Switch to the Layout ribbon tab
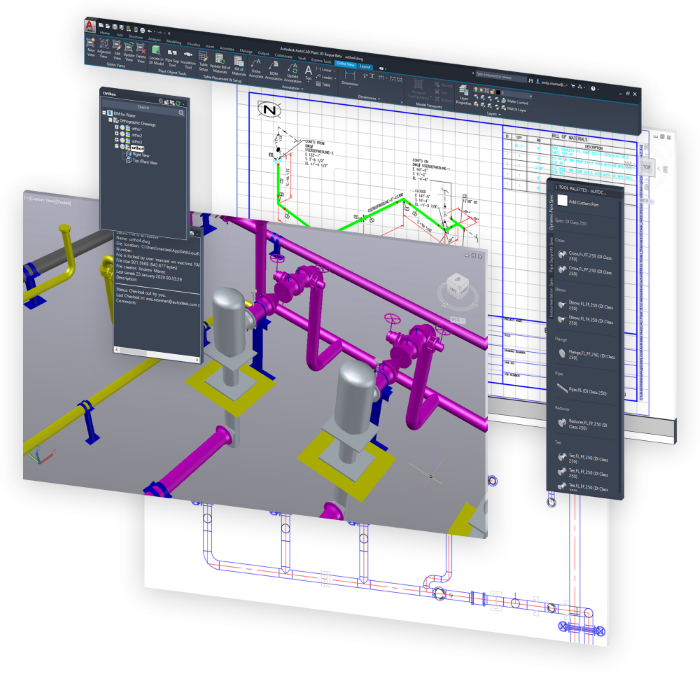Screen dimensions: 700x700 click(365, 67)
